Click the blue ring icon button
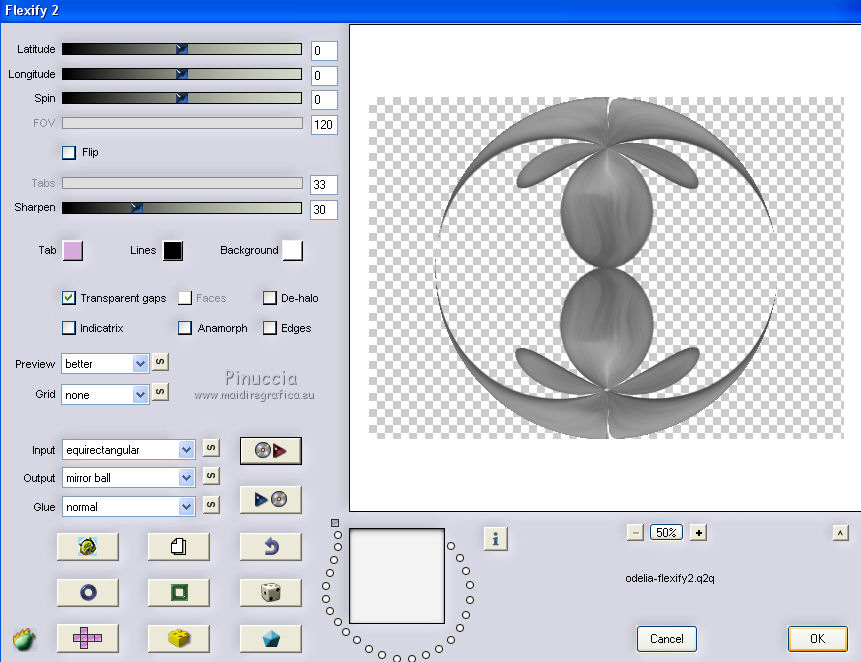 coord(88,593)
